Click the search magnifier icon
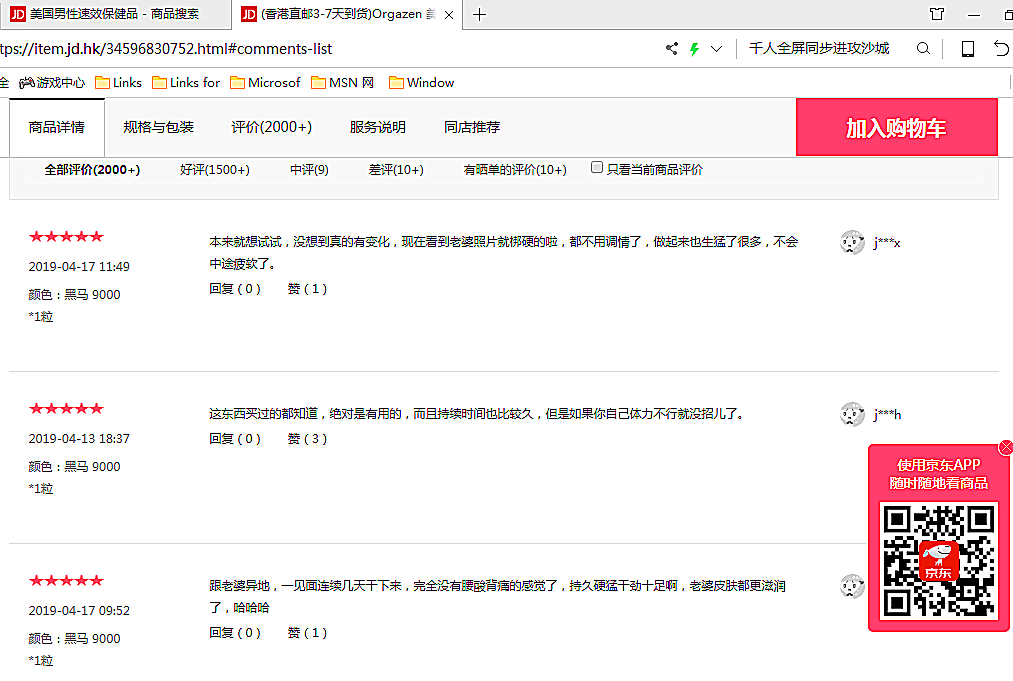This screenshot has width=1013, height=681. click(923, 49)
